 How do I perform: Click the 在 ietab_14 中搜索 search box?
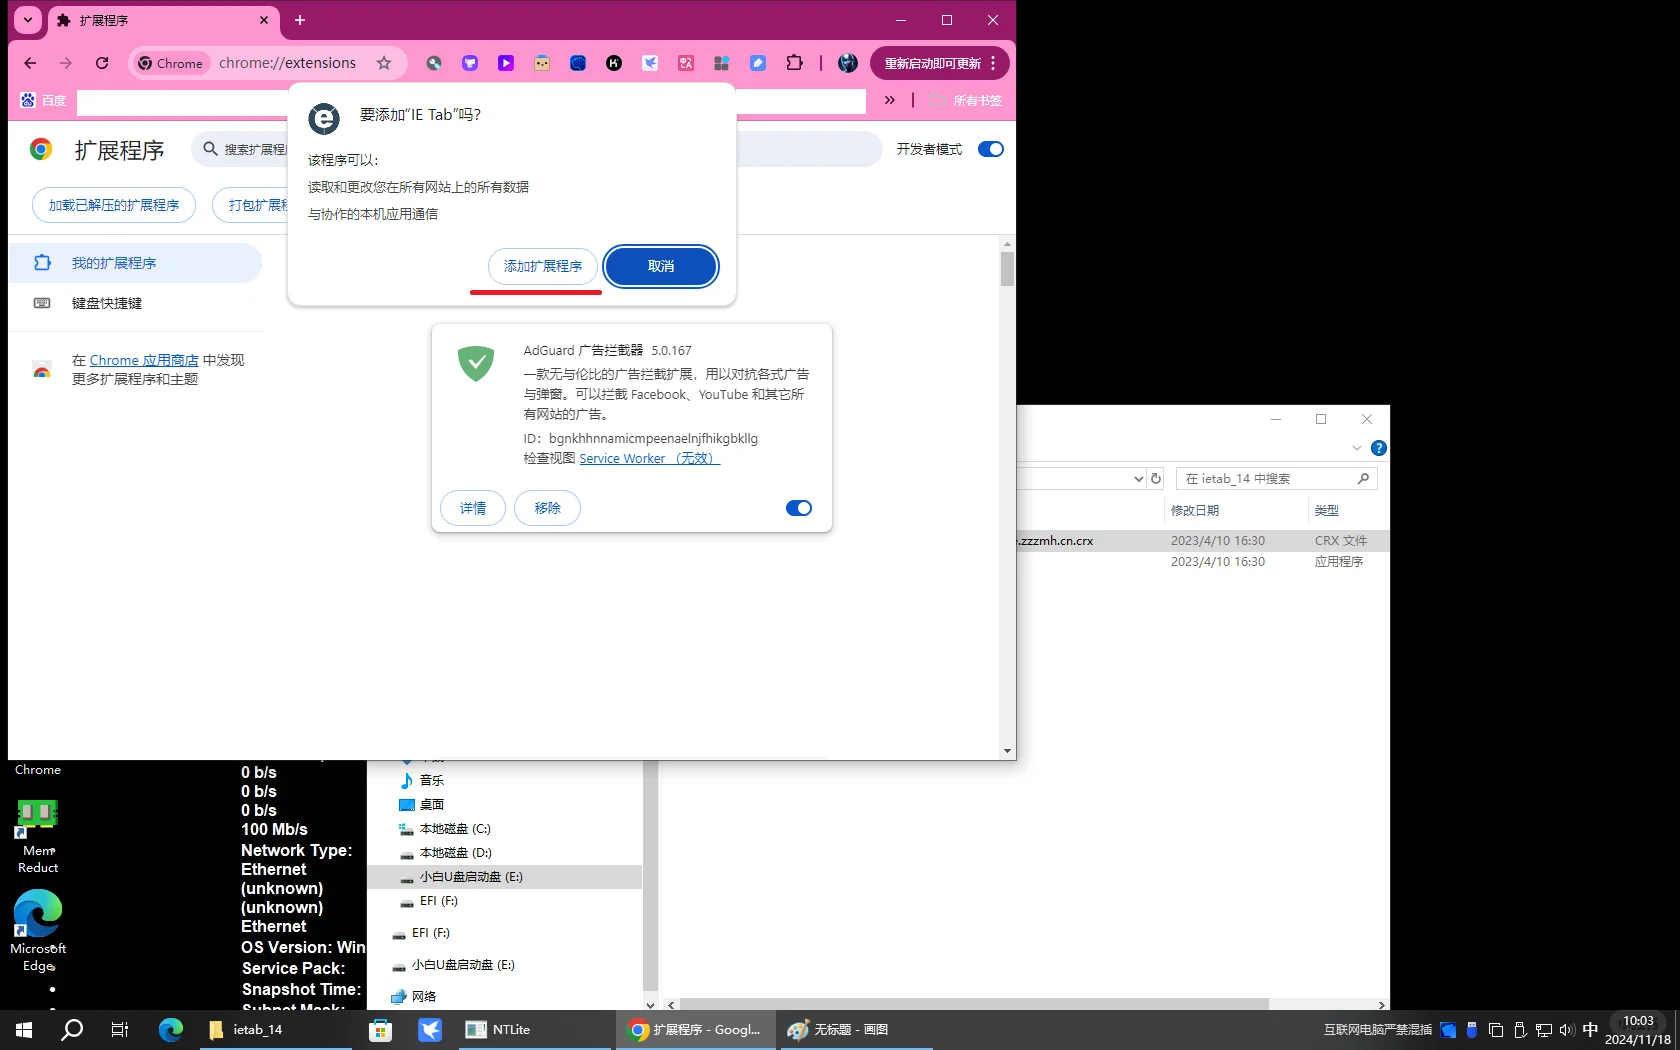(x=1277, y=479)
